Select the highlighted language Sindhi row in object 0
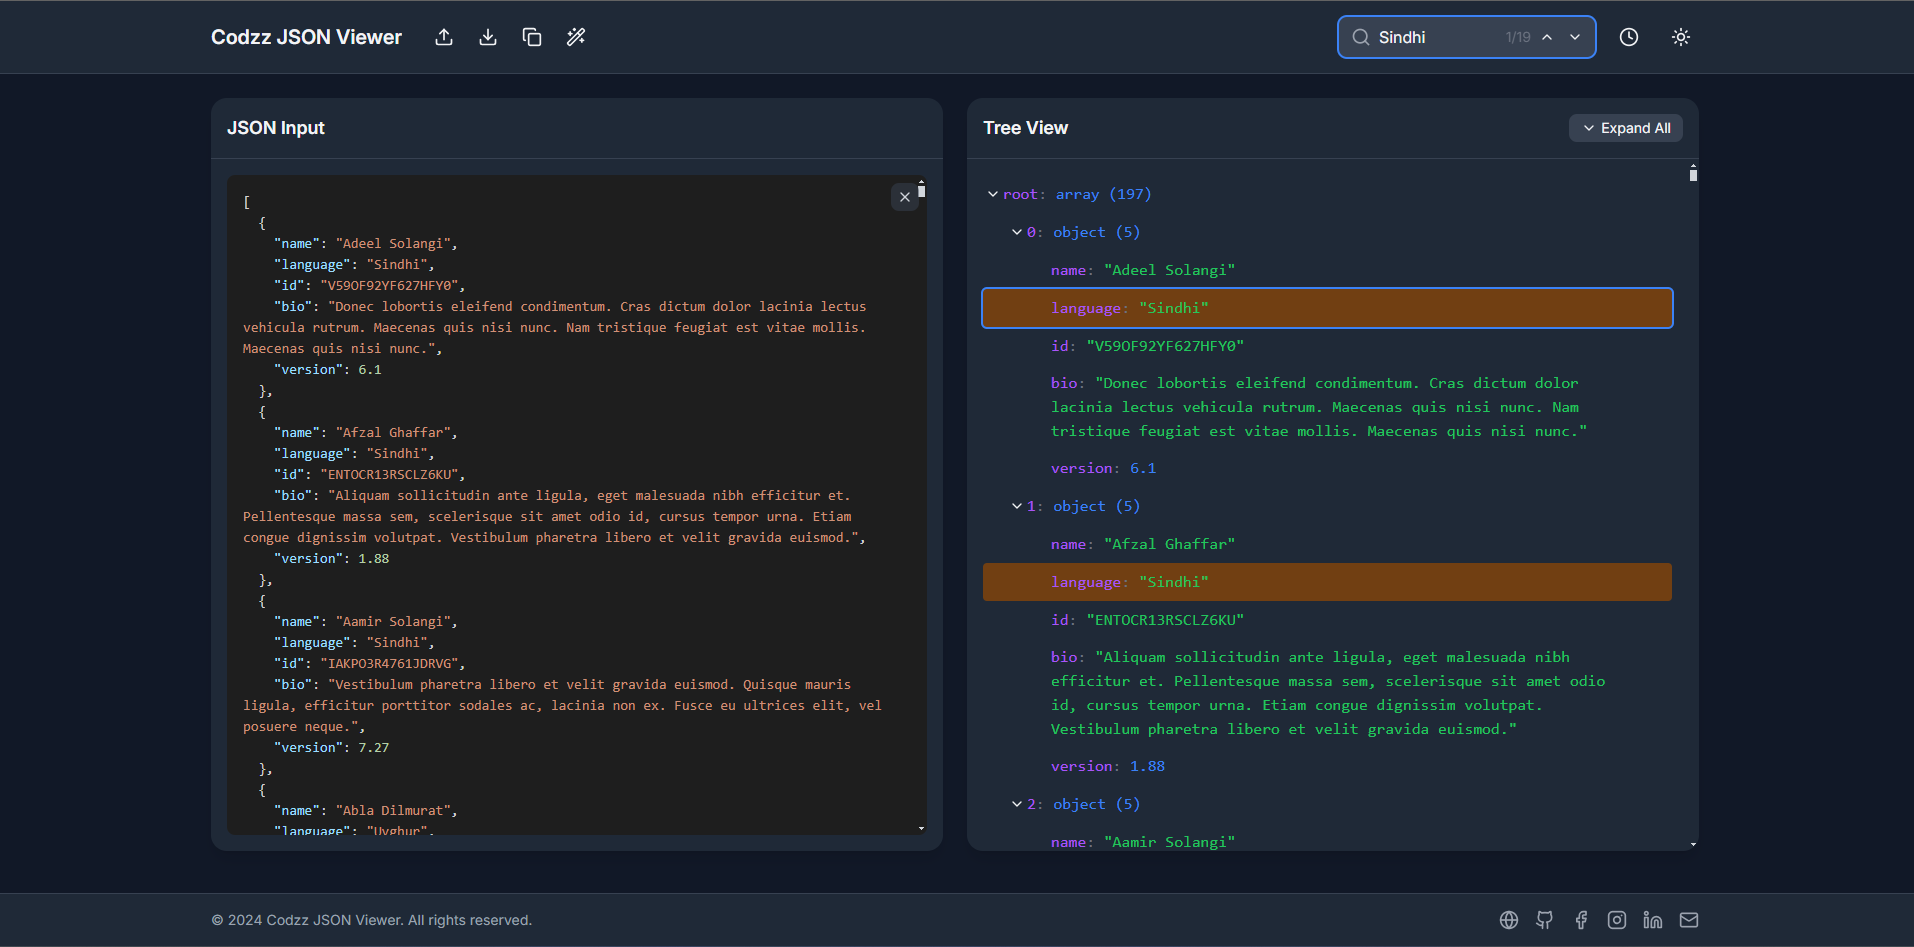Image resolution: width=1914 pixels, height=947 pixels. (1327, 308)
